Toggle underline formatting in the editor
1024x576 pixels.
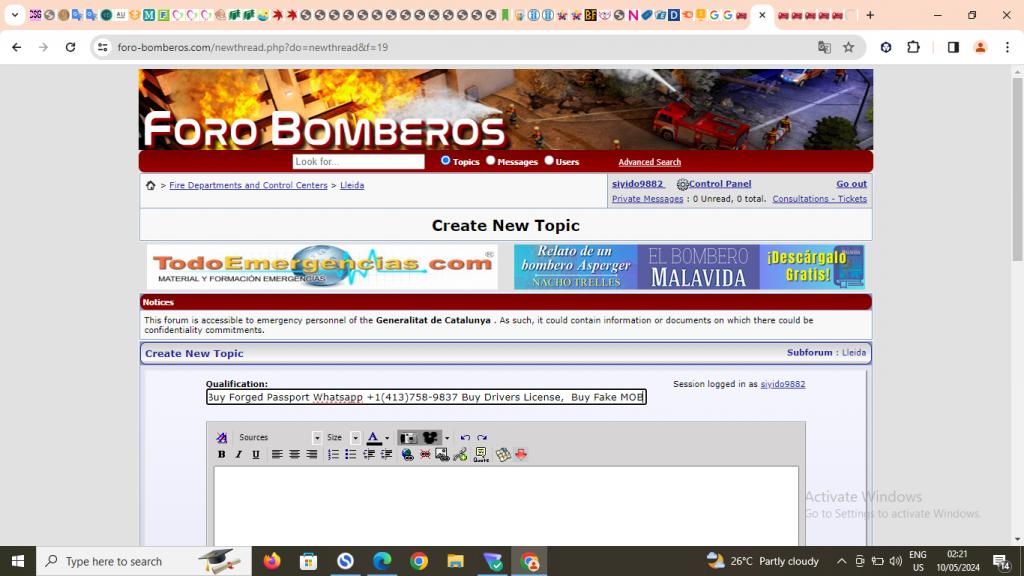click(255, 455)
